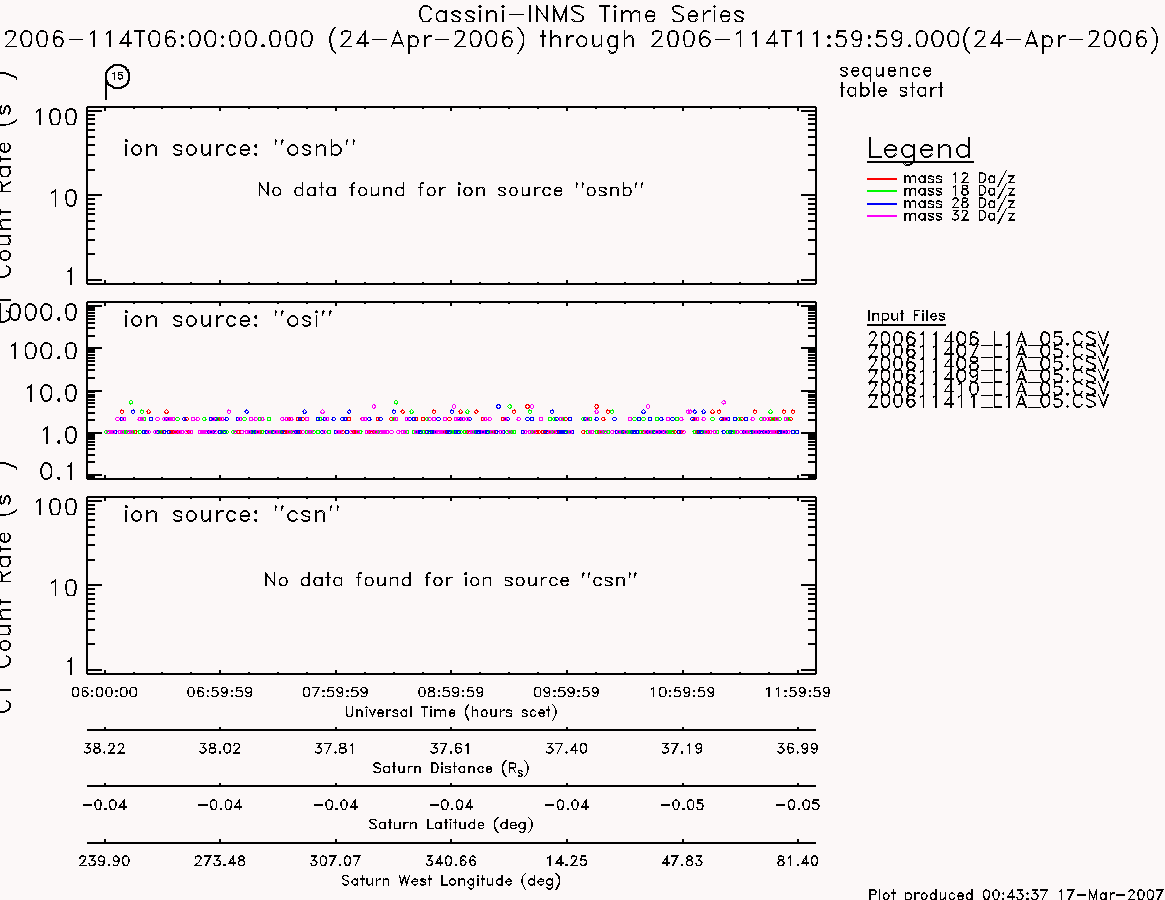Click the "Legend" heading
The height and width of the screenshot is (900, 1165).
pos(919,149)
